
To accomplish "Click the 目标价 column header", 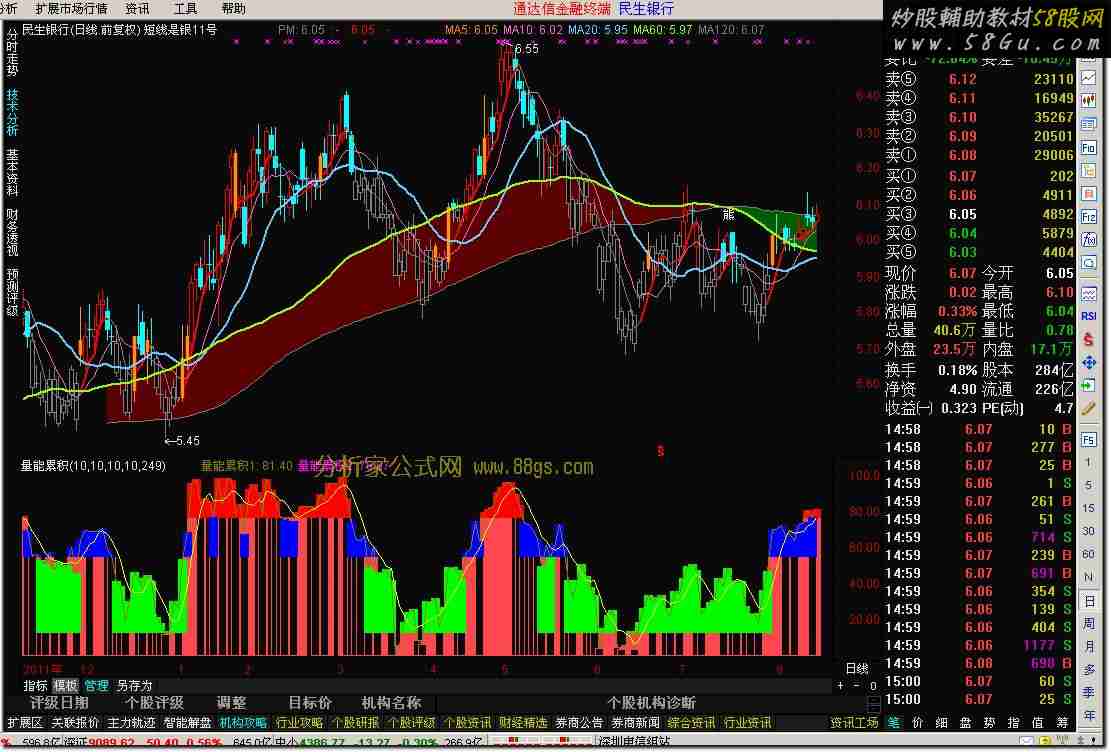I will tap(310, 703).
